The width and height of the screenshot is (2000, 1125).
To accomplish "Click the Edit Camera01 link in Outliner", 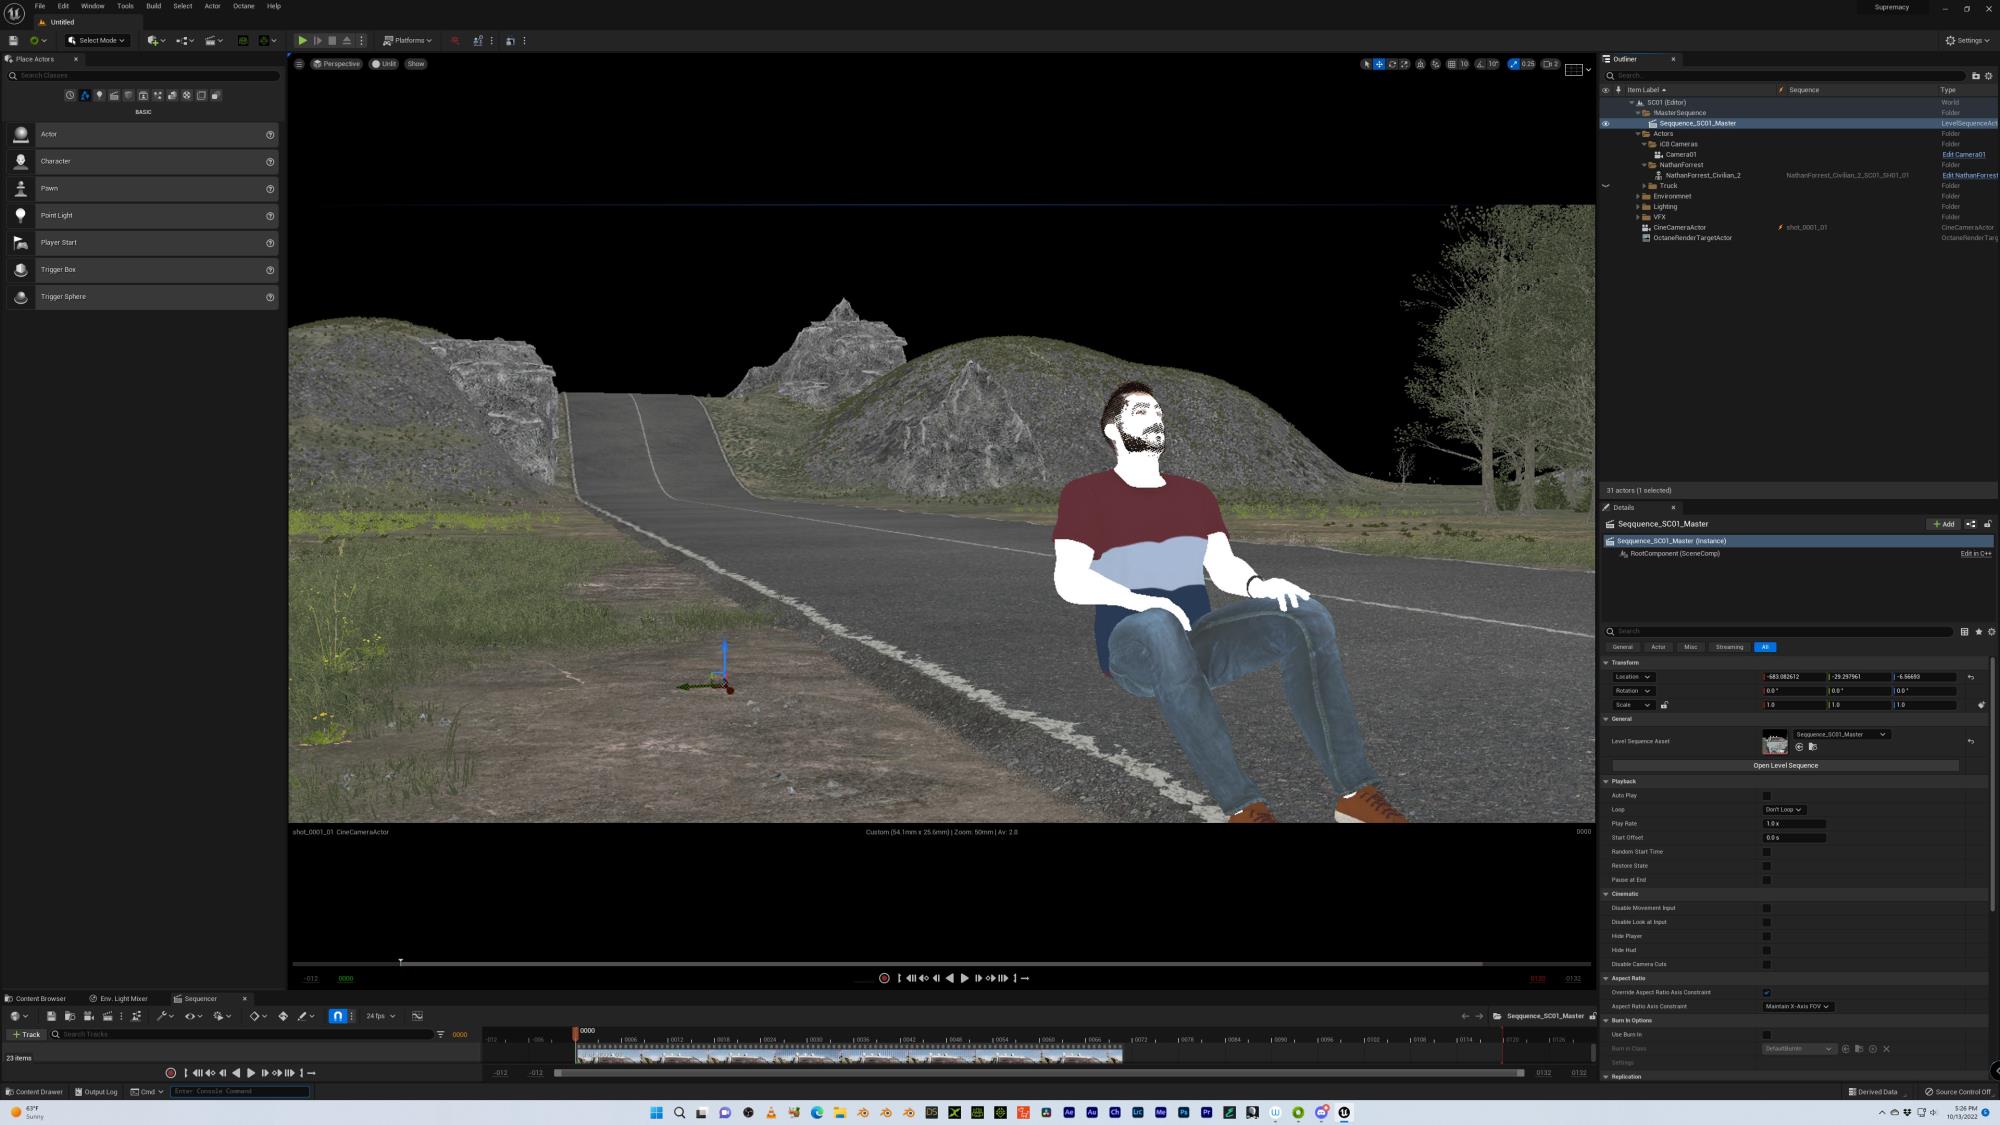I will (1963, 155).
